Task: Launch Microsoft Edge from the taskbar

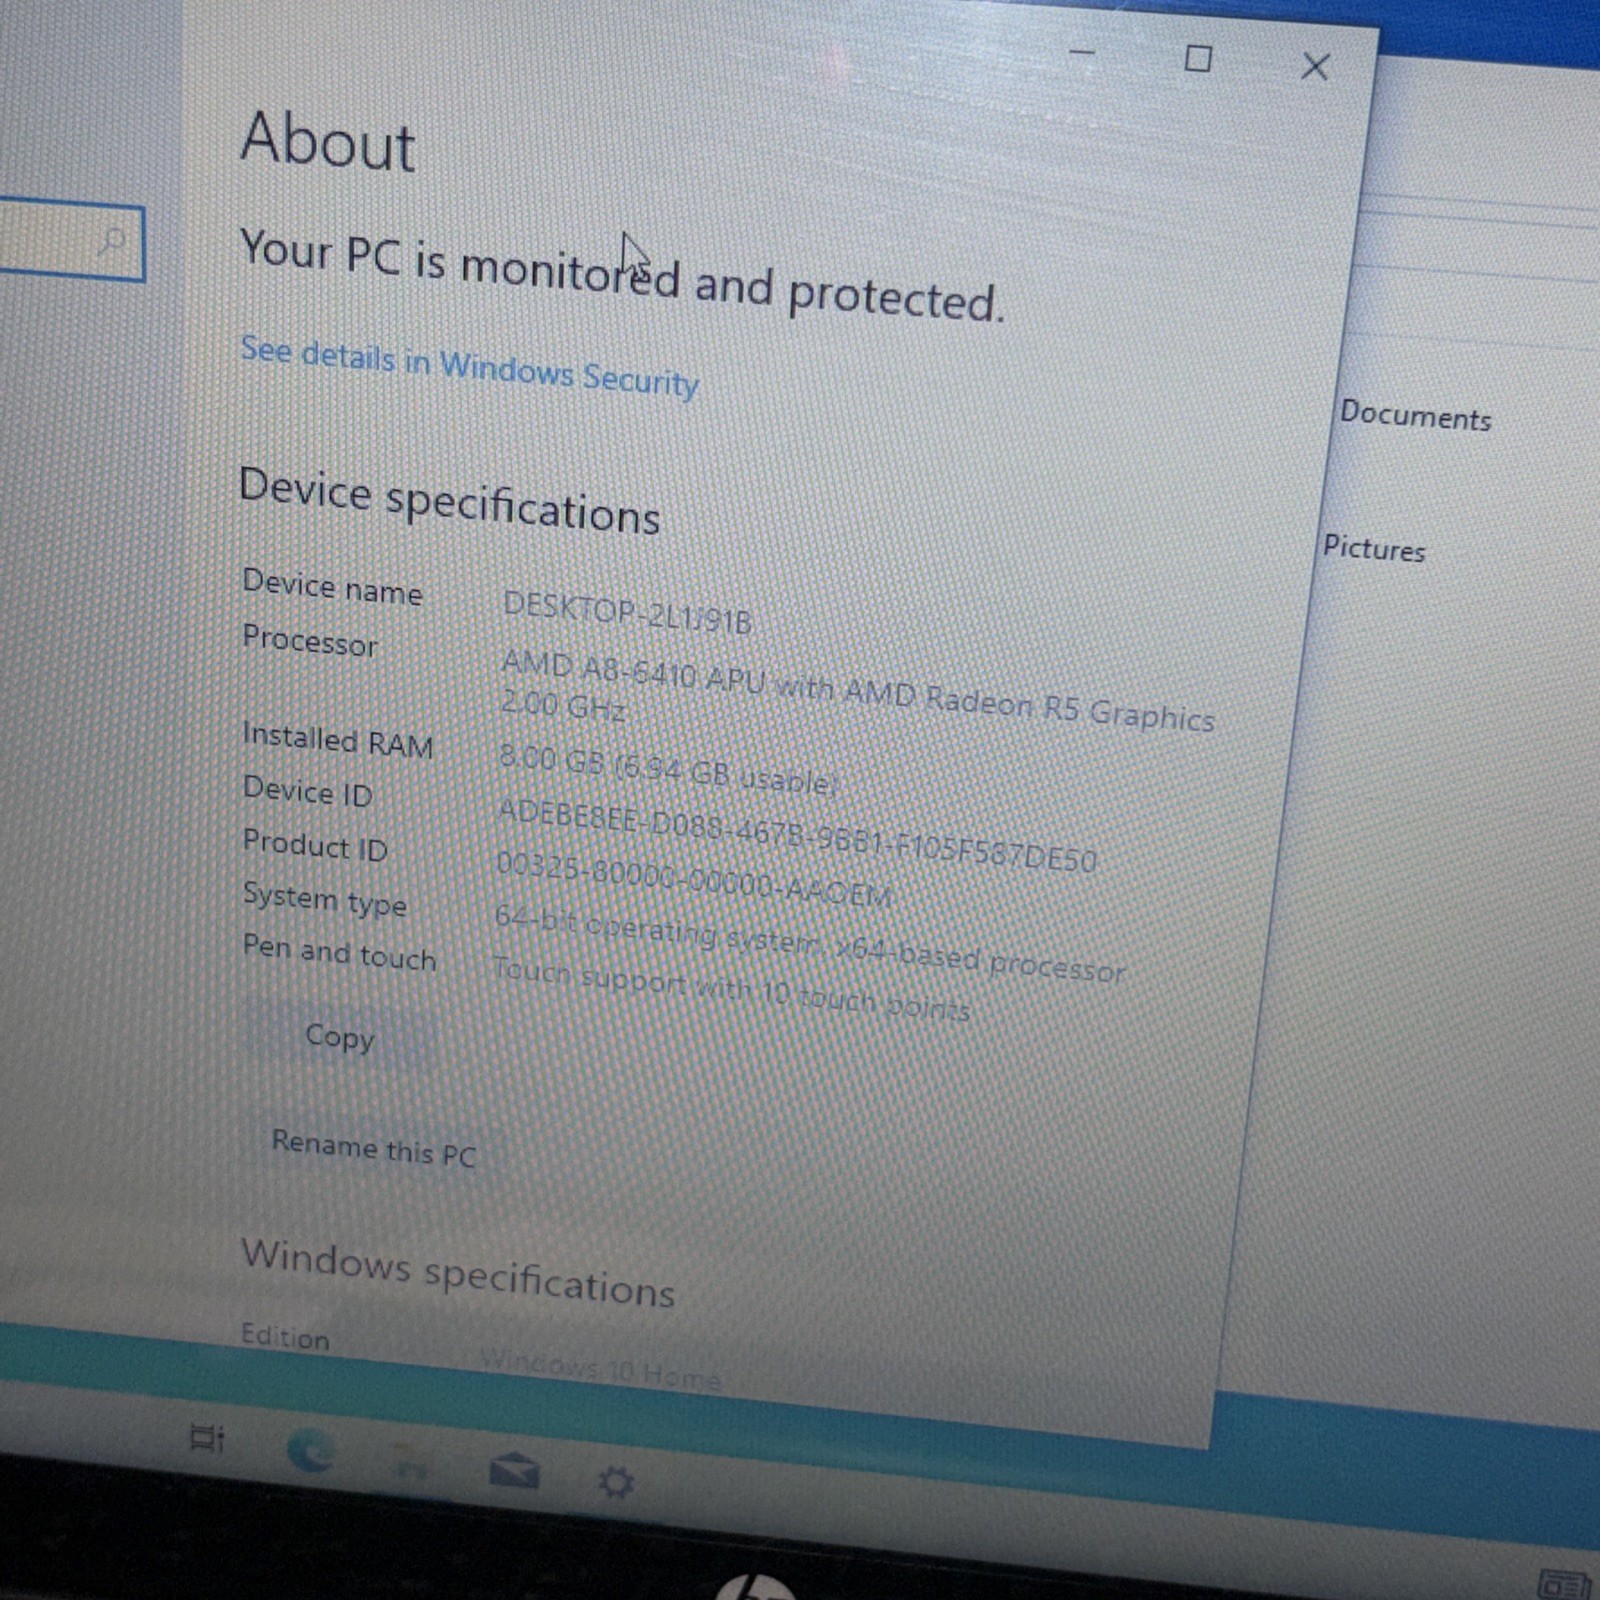Action: (310, 1450)
